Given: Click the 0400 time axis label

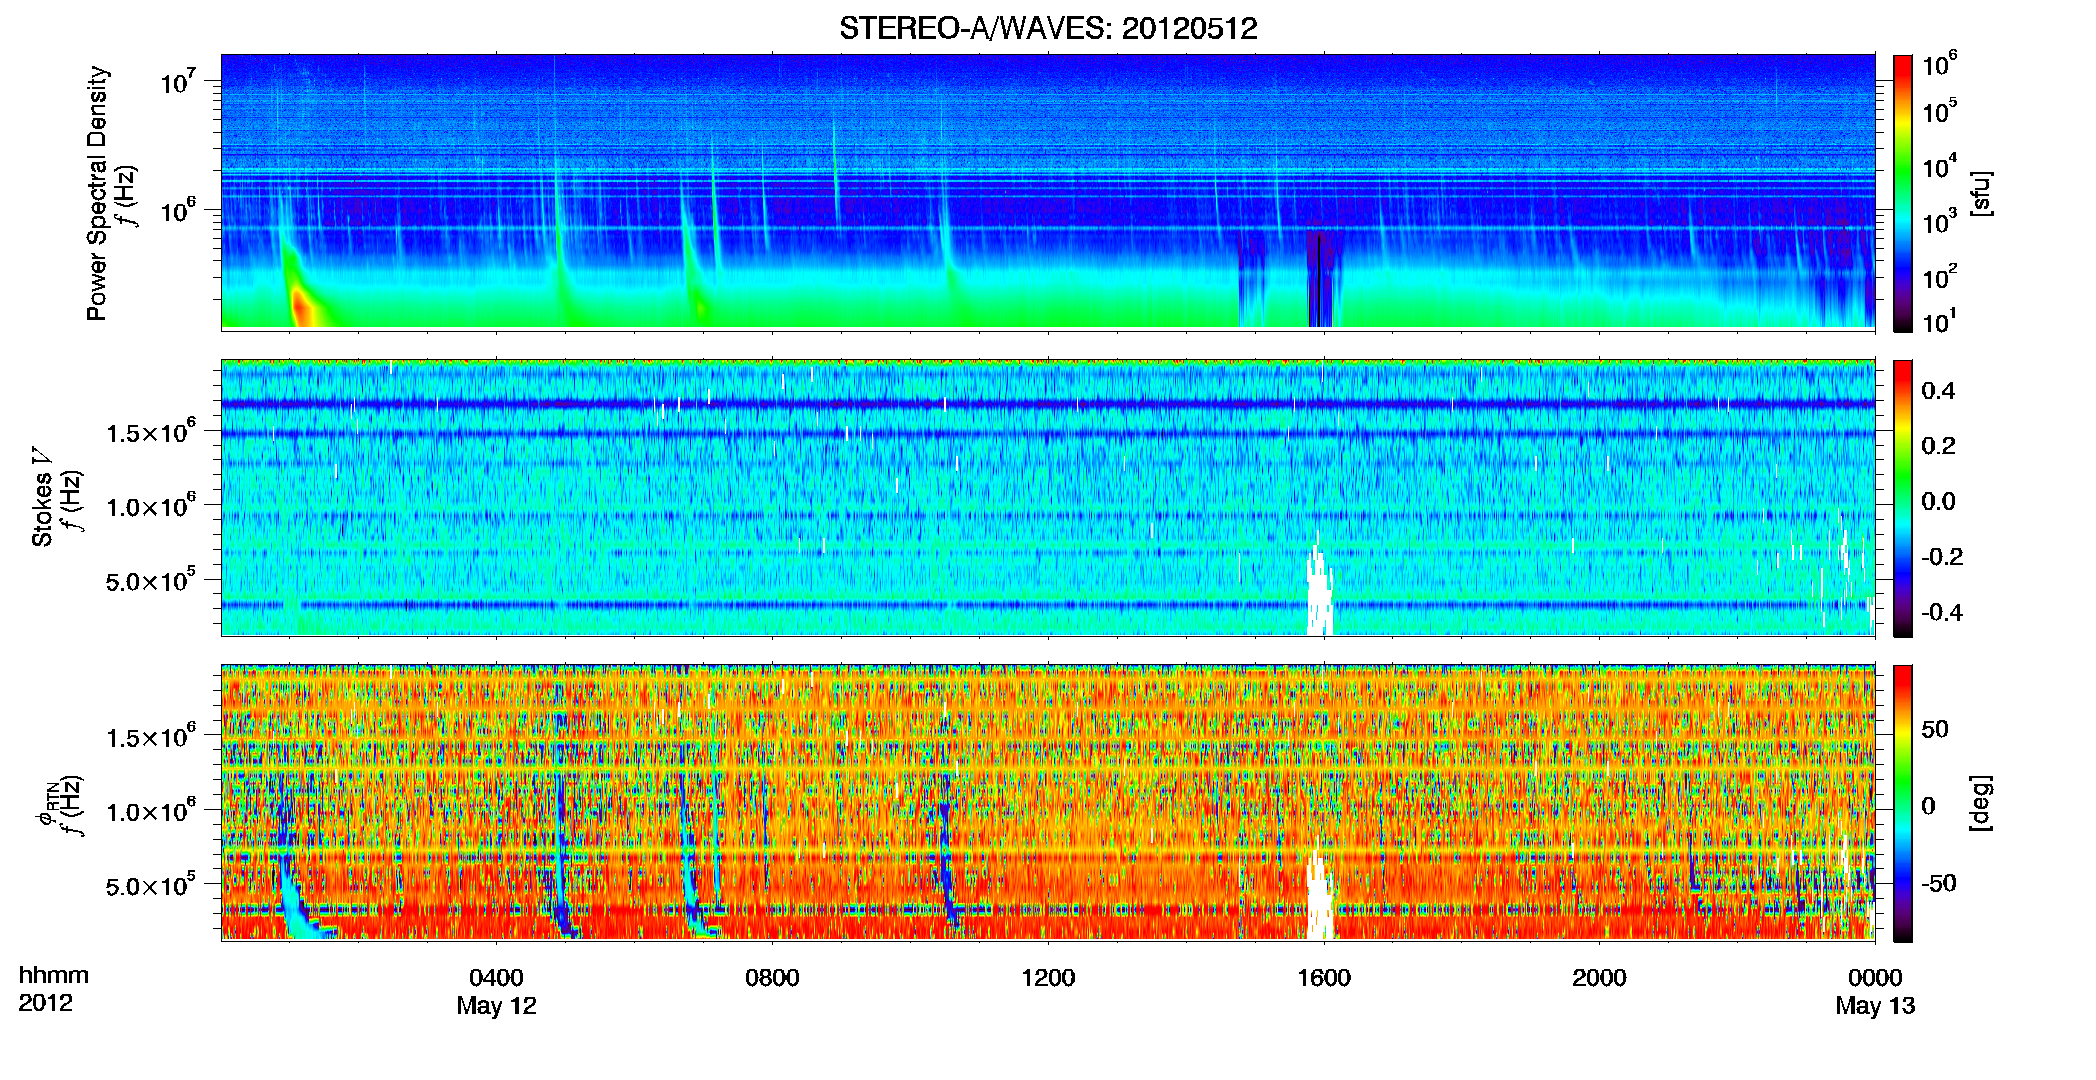Looking at the screenshot, I should tap(496, 977).
